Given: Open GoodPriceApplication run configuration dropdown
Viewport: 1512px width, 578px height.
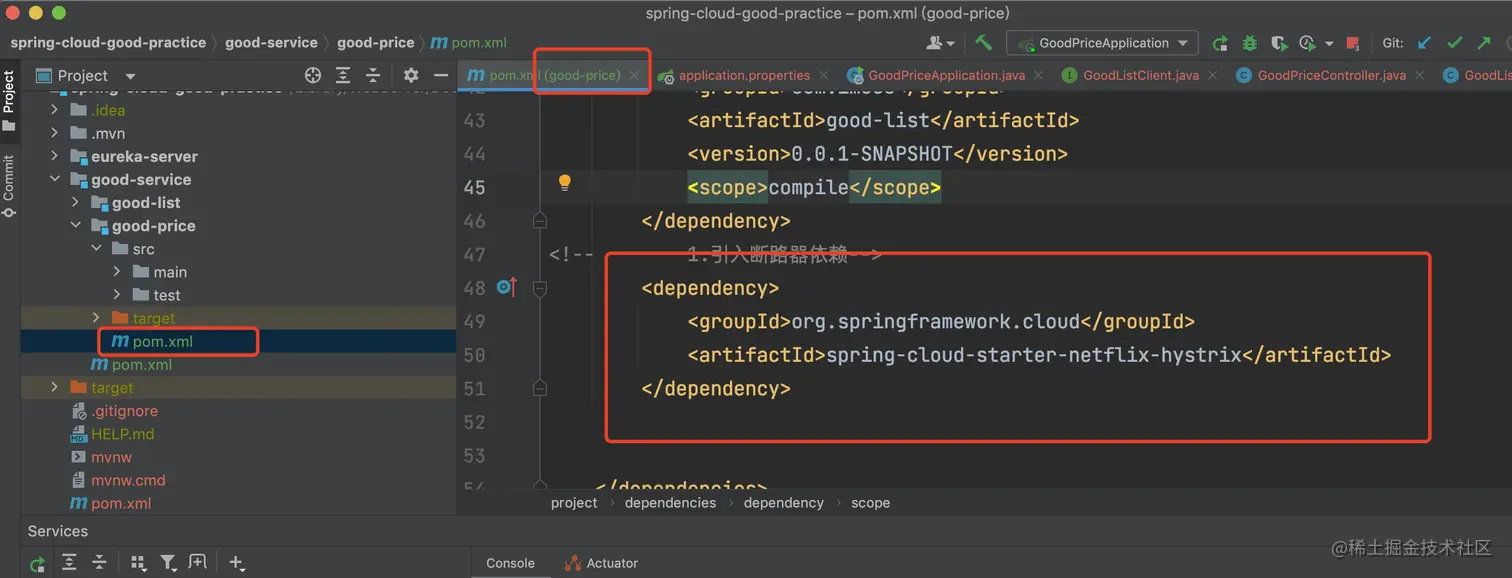Looking at the screenshot, I should click(x=1102, y=43).
